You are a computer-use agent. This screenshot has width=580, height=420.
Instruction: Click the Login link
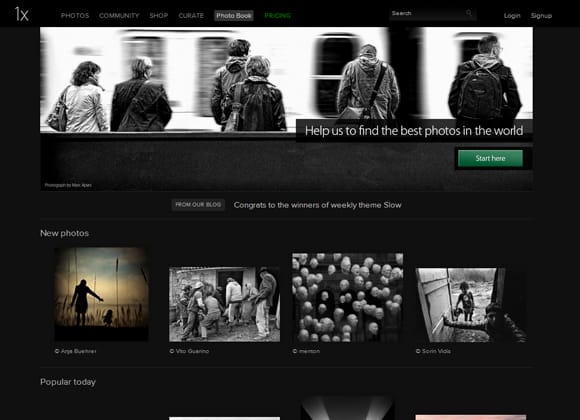click(x=512, y=16)
